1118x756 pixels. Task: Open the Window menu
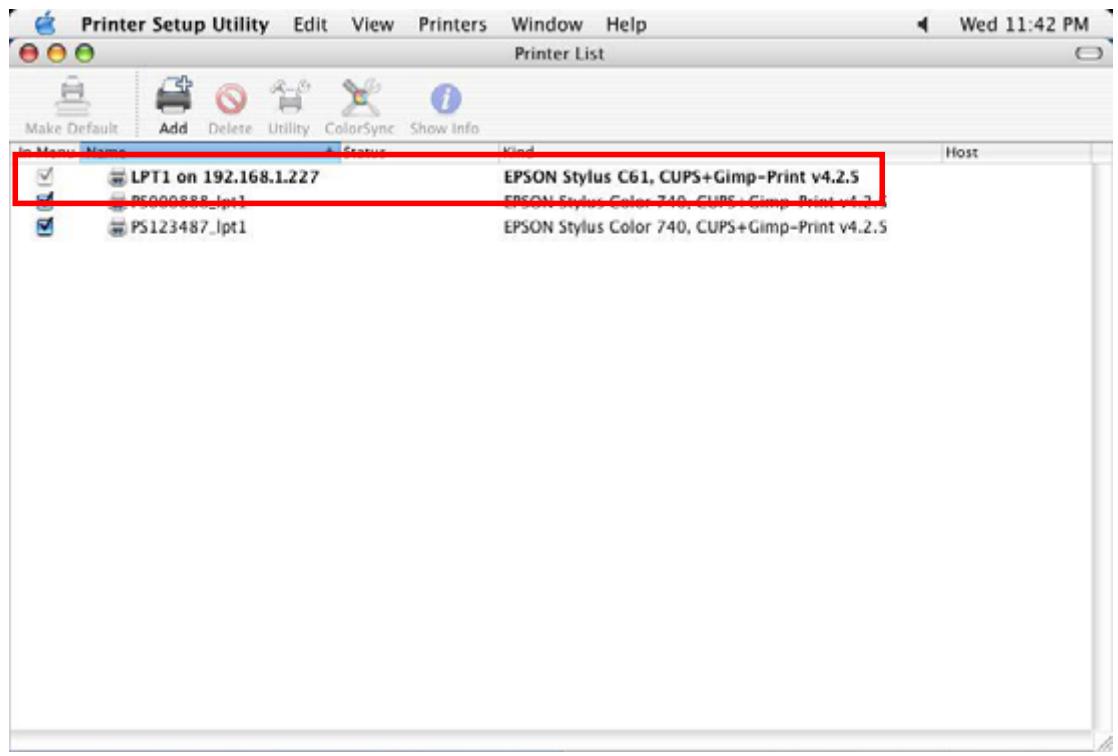tap(547, 25)
